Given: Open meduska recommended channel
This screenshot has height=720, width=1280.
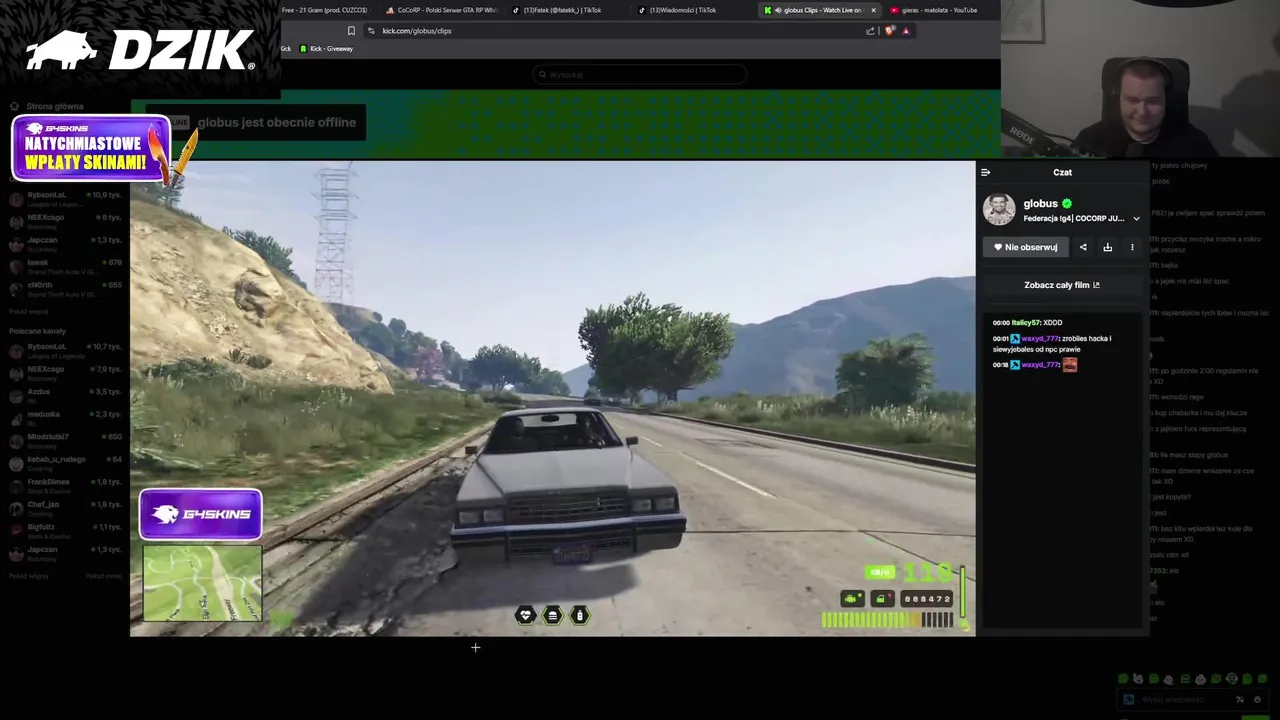Looking at the screenshot, I should (65, 417).
